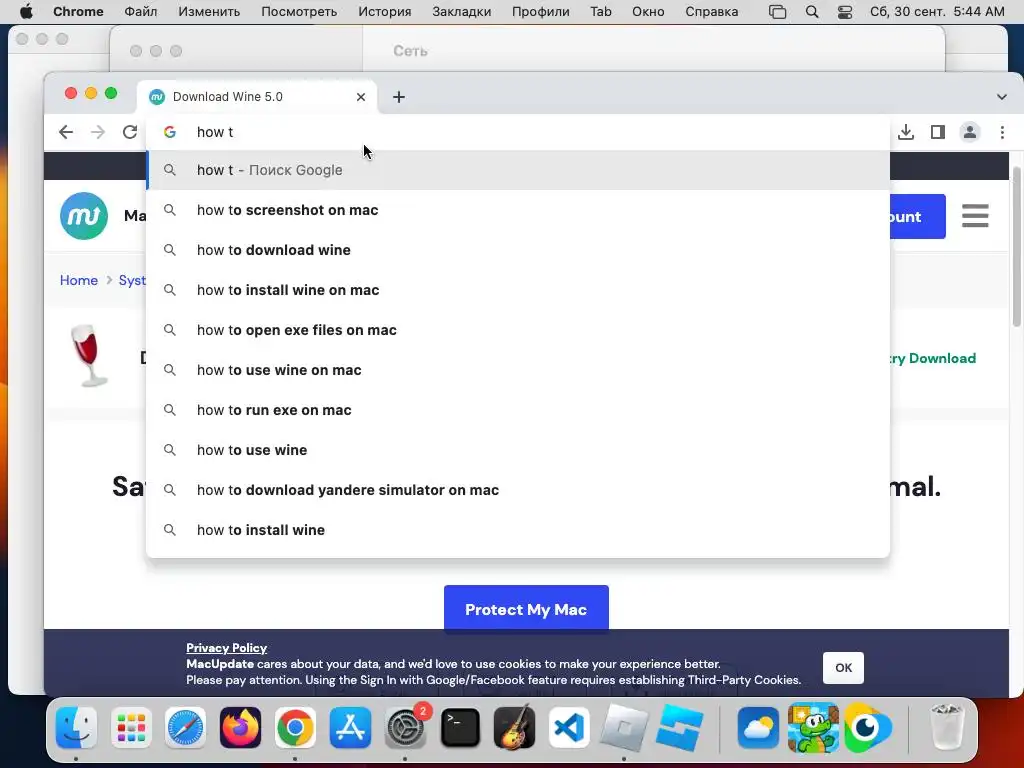Open the Chrome profile avatar

[970, 132]
